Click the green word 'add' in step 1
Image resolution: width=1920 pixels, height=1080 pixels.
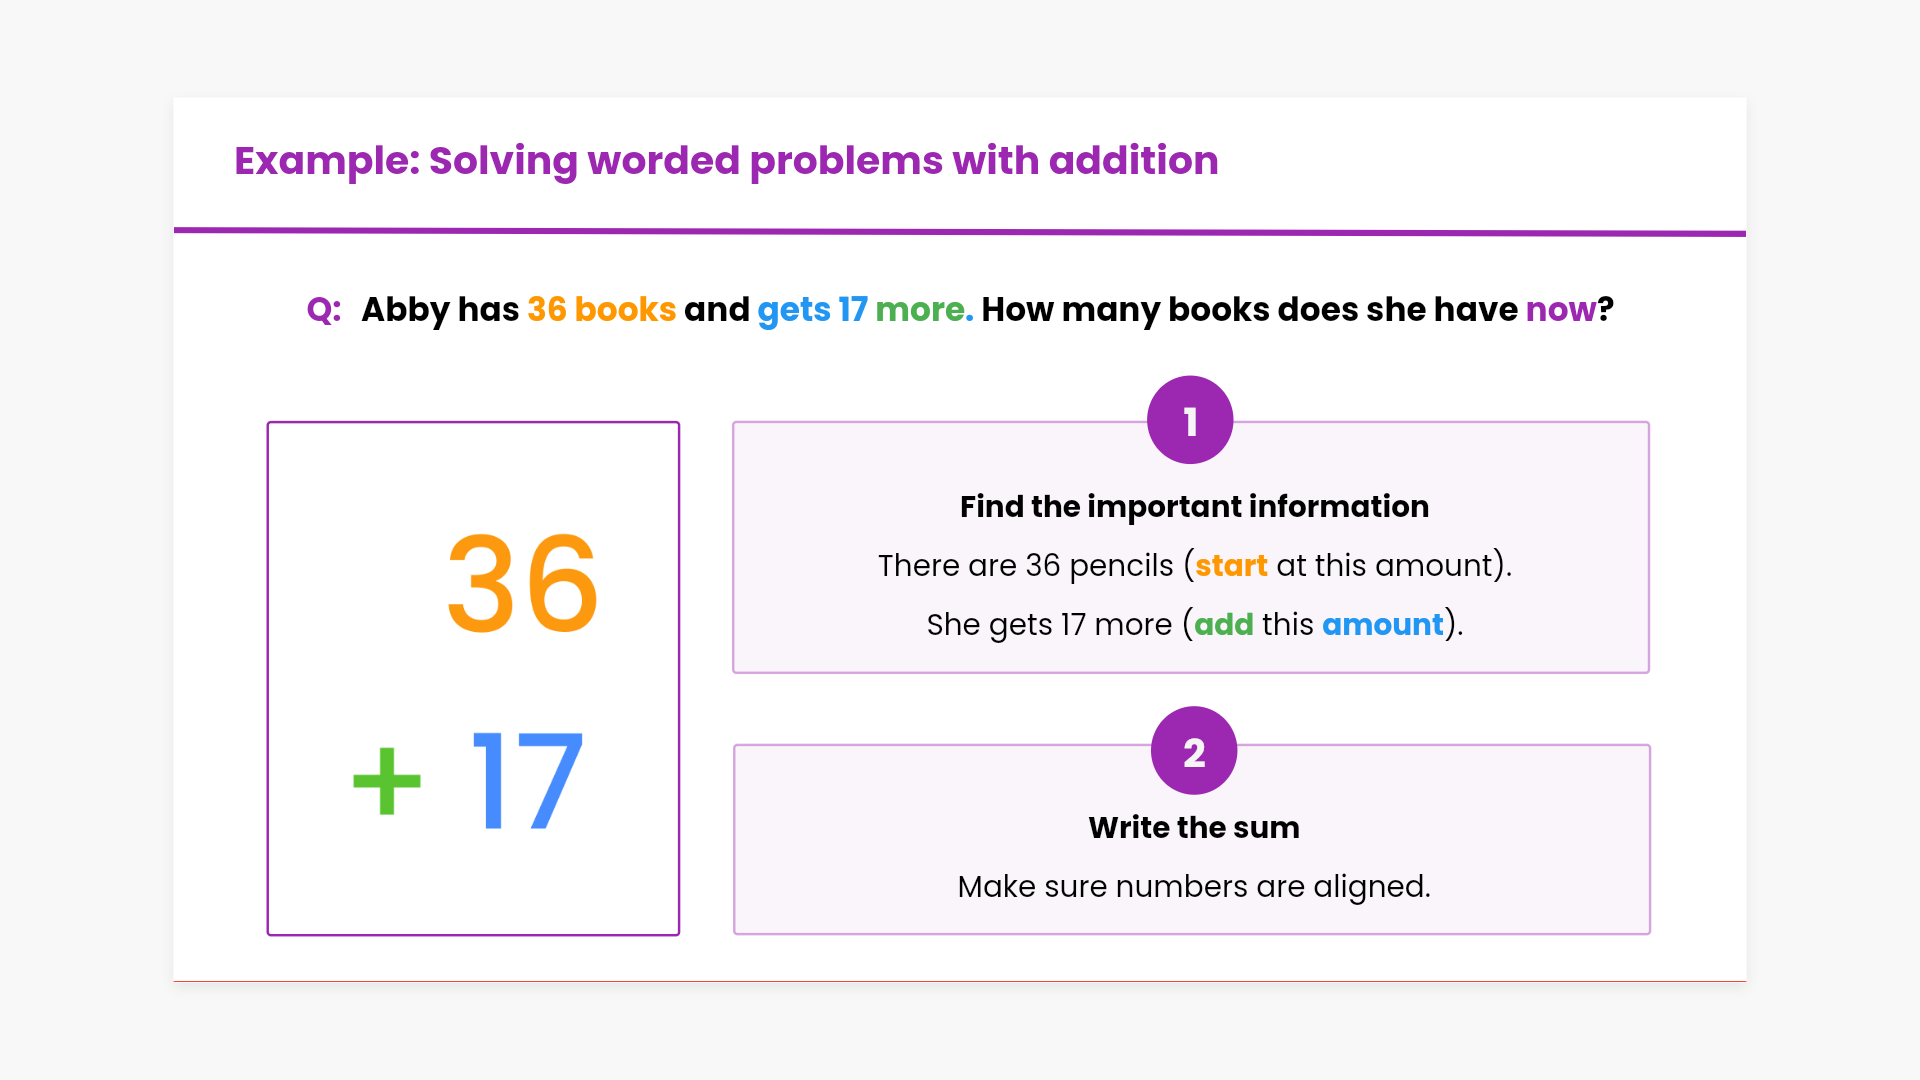point(1223,625)
